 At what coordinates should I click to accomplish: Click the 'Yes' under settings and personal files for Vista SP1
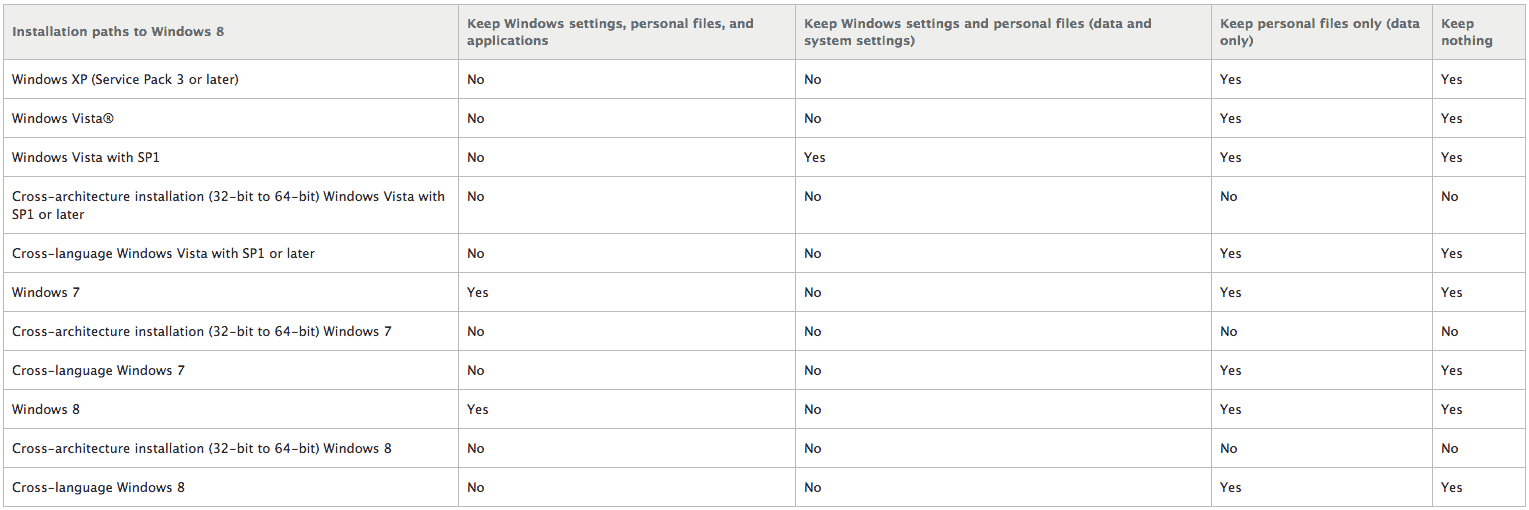pyautogui.click(x=815, y=157)
